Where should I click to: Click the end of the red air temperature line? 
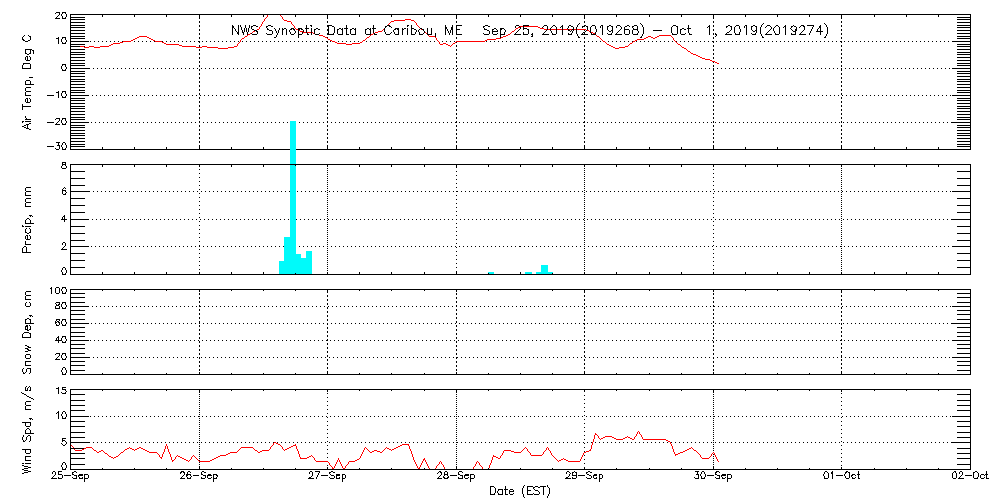click(x=717, y=63)
